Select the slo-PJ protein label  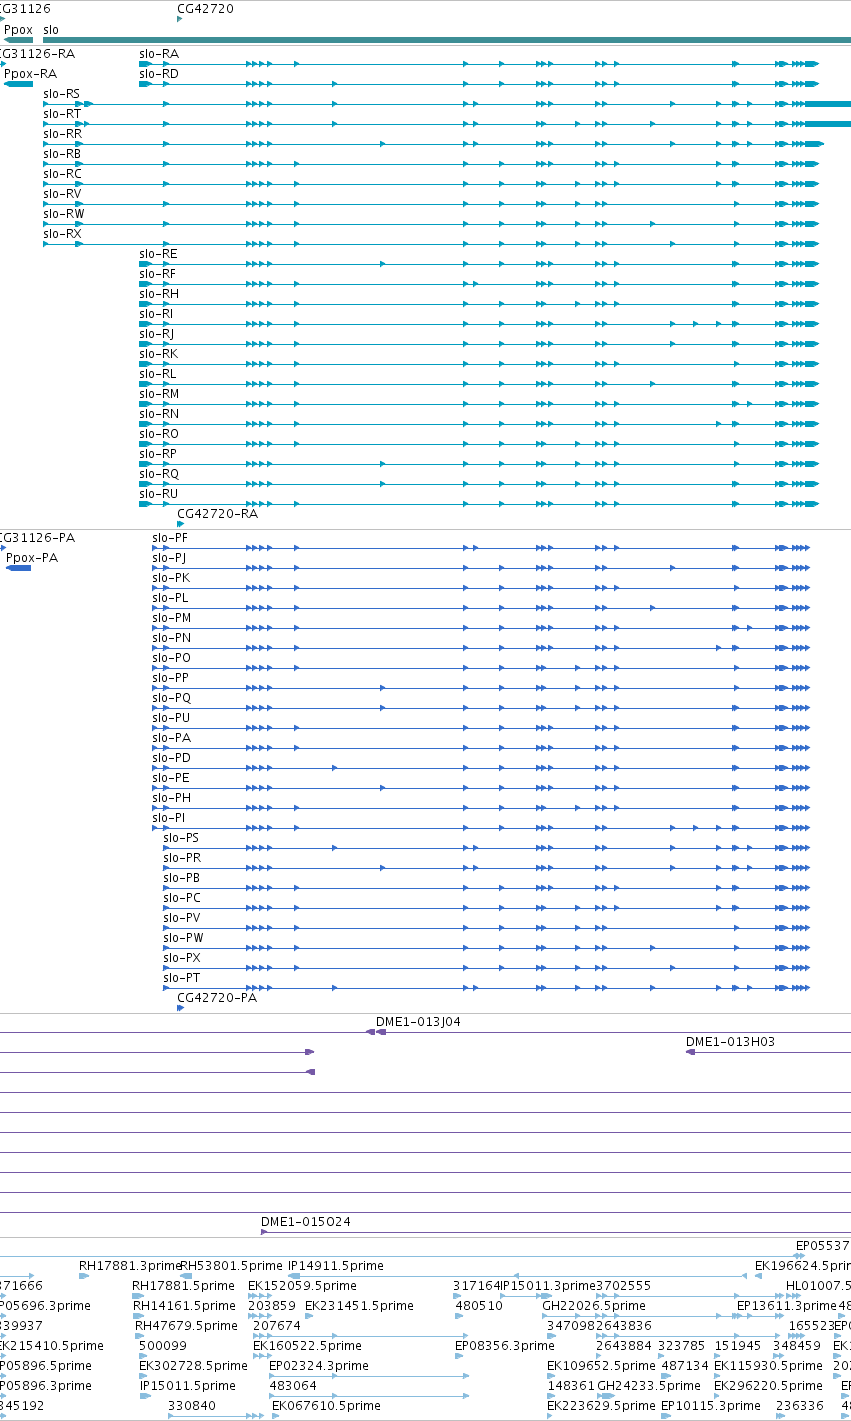pyautogui.click(x=169, y=558)
